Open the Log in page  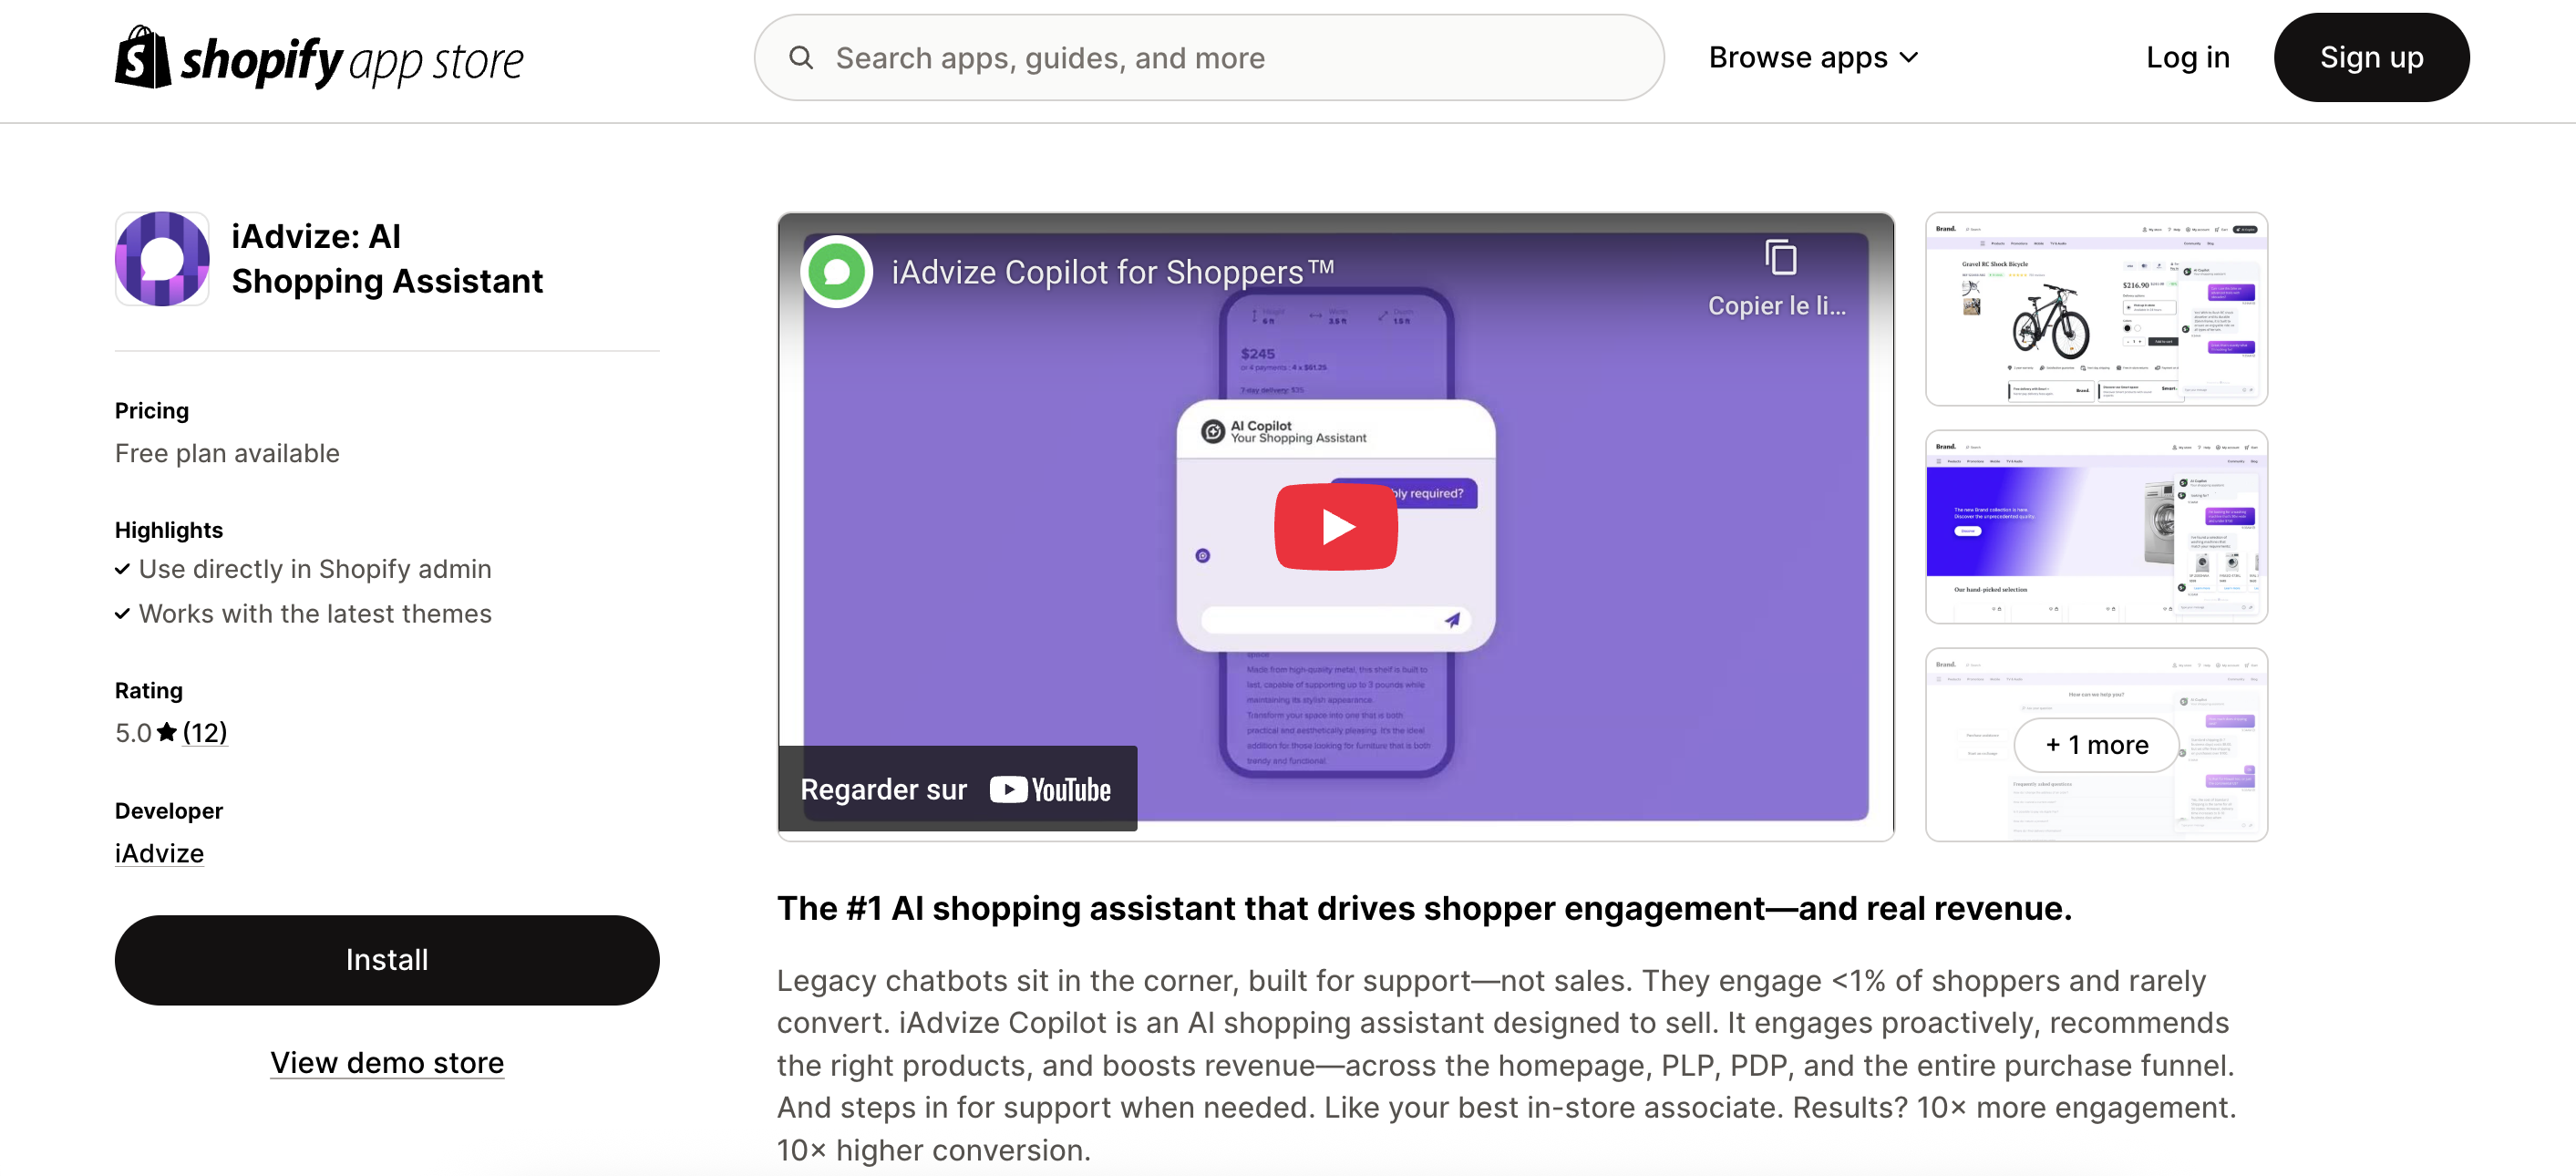(x=2188, y=57)
